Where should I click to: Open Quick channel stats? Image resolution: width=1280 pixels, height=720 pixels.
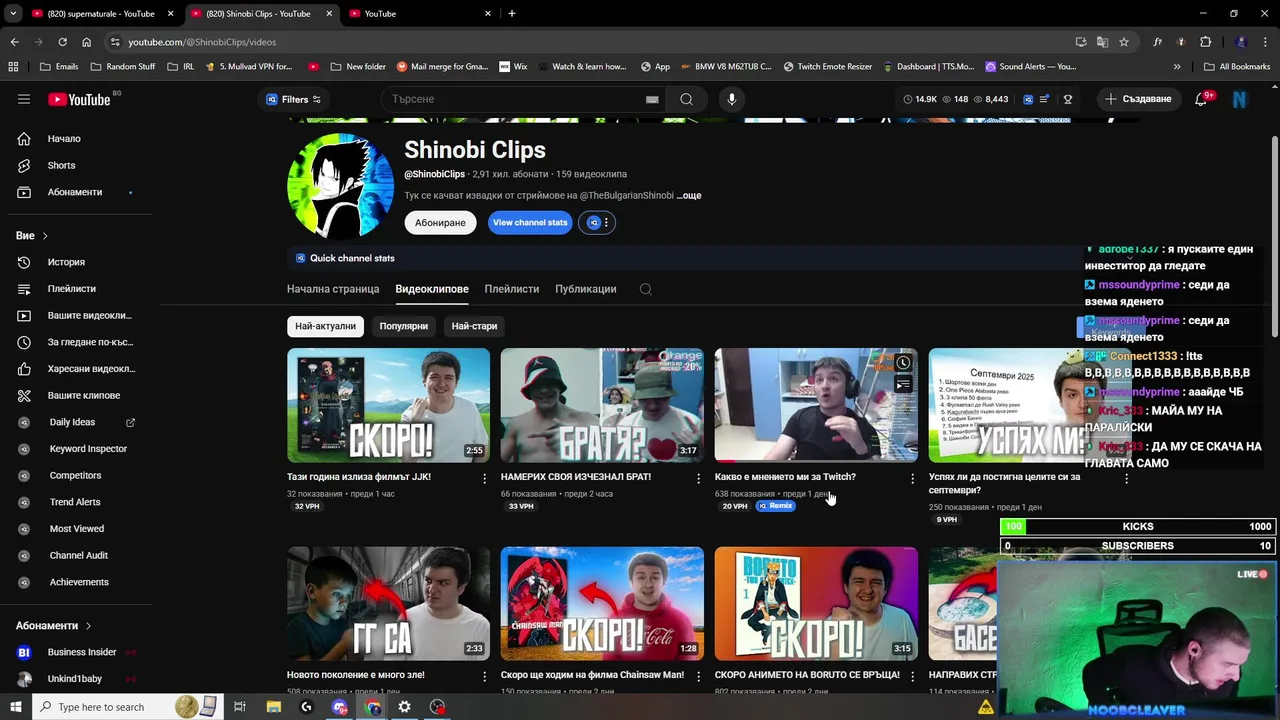[x=345, y=258]
